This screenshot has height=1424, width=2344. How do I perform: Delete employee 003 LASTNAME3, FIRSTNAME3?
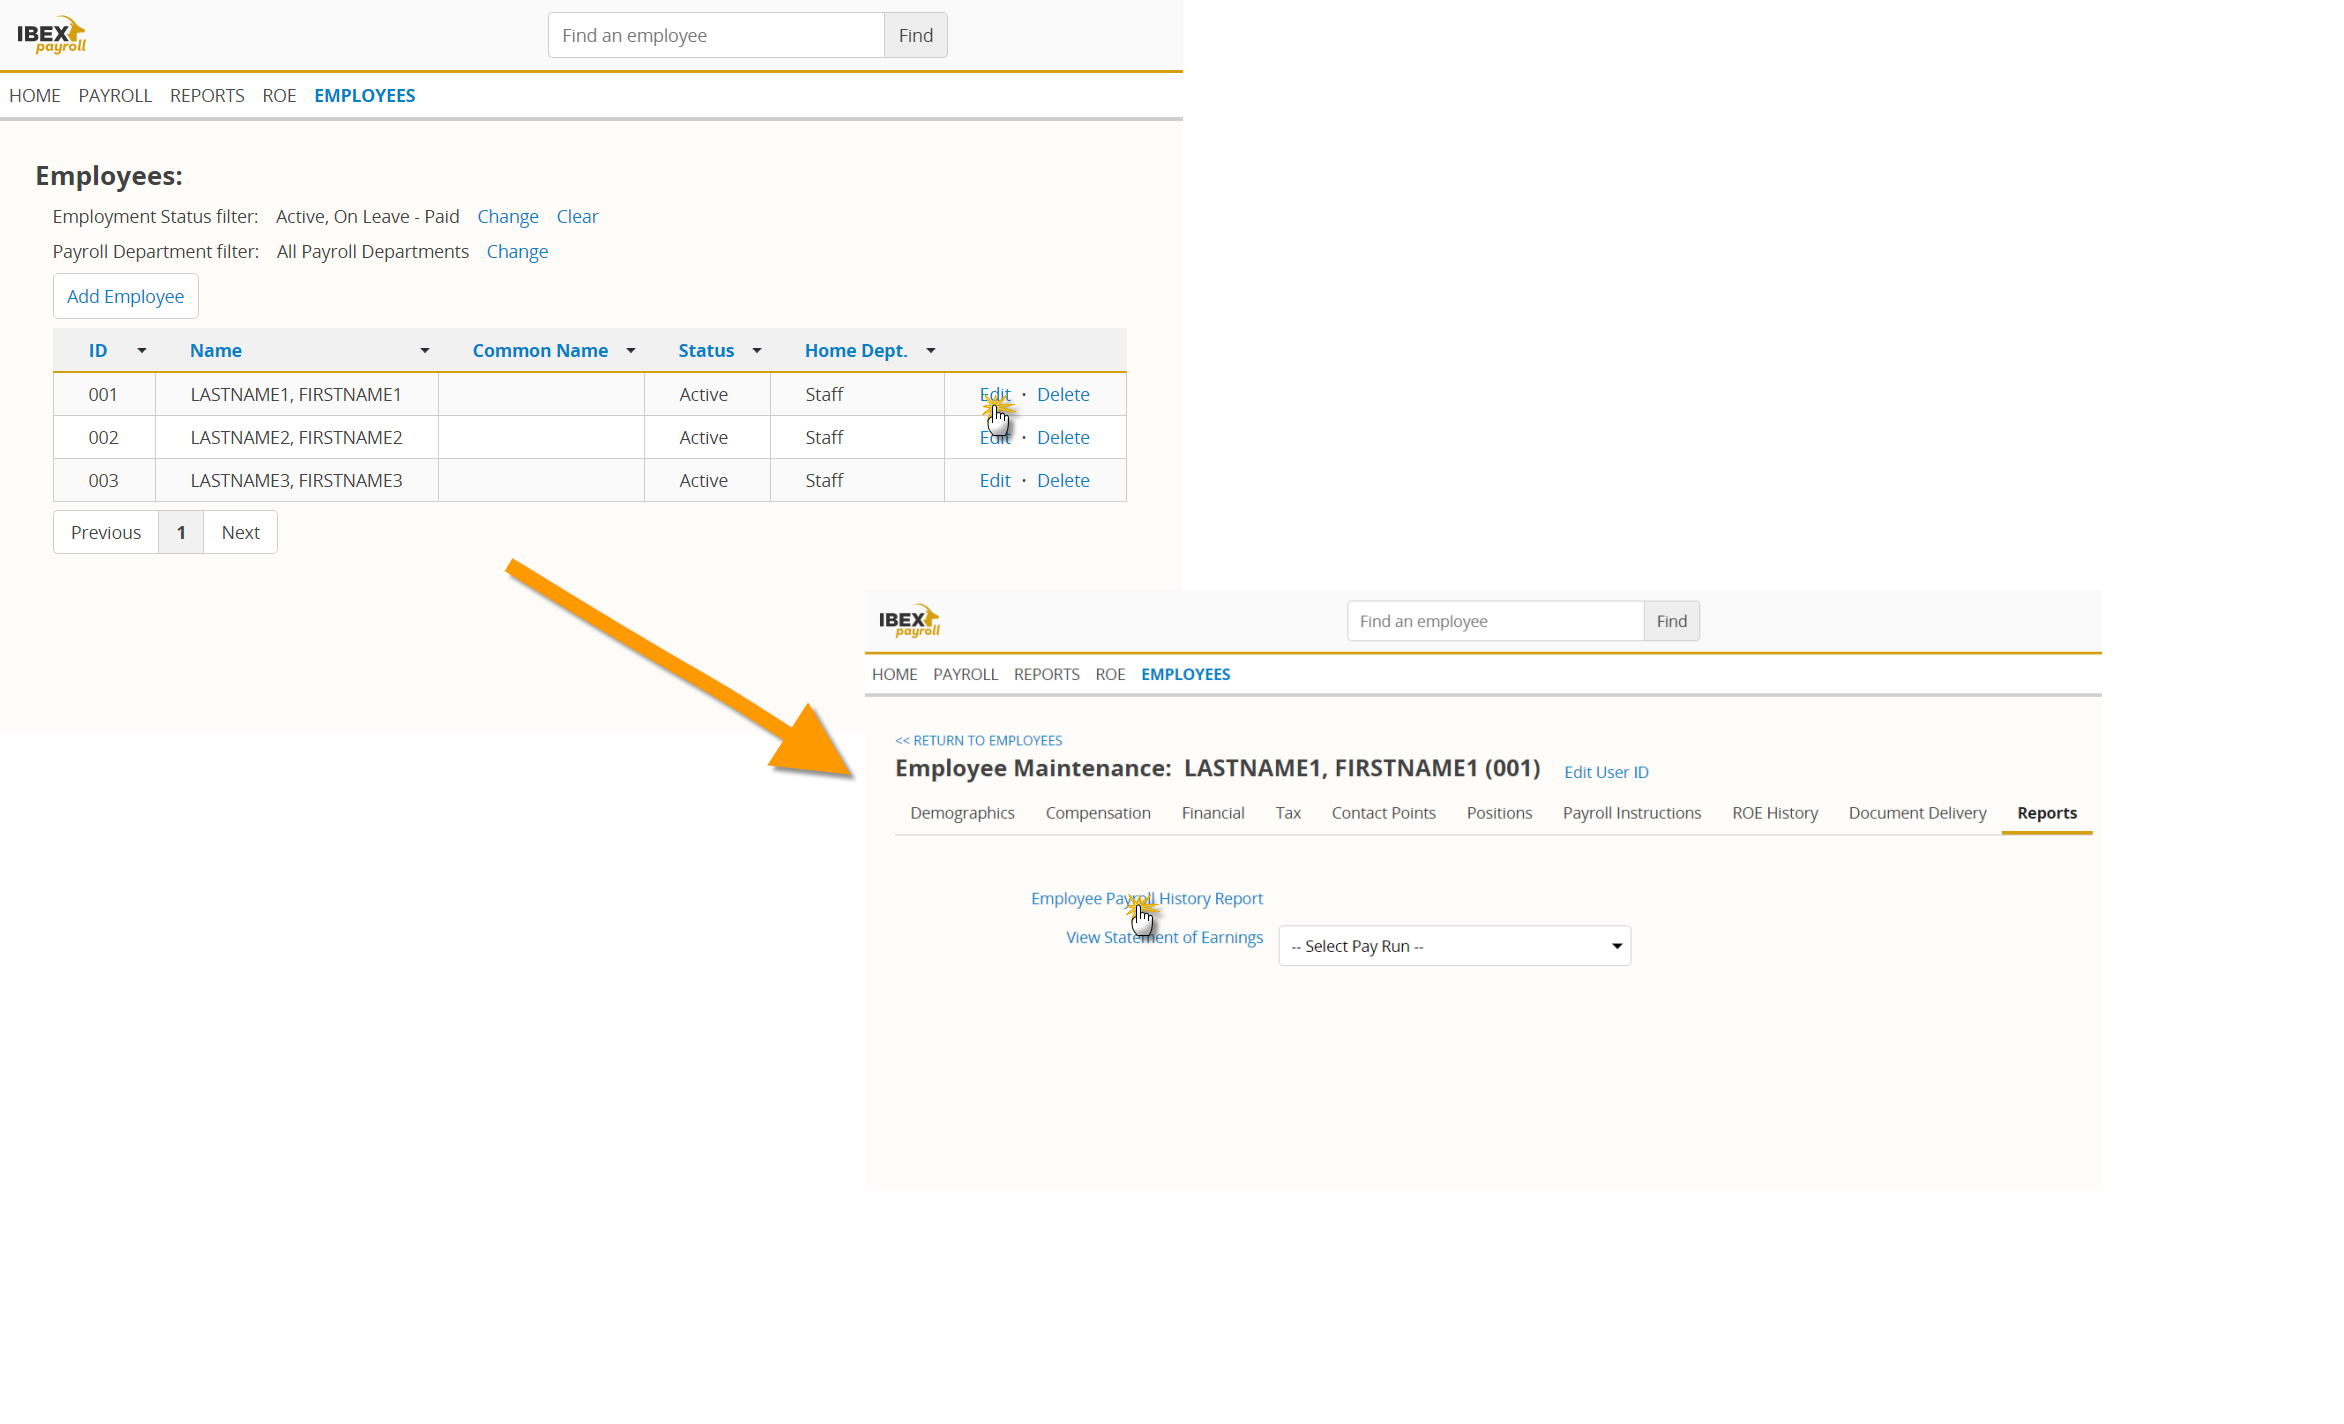(1063, 480)
